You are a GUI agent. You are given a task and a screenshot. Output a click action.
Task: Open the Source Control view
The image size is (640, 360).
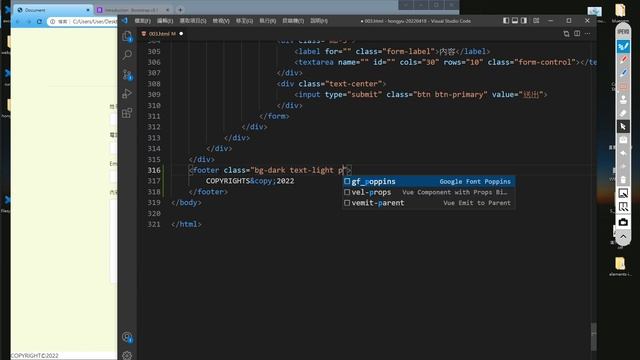(127, 74)
